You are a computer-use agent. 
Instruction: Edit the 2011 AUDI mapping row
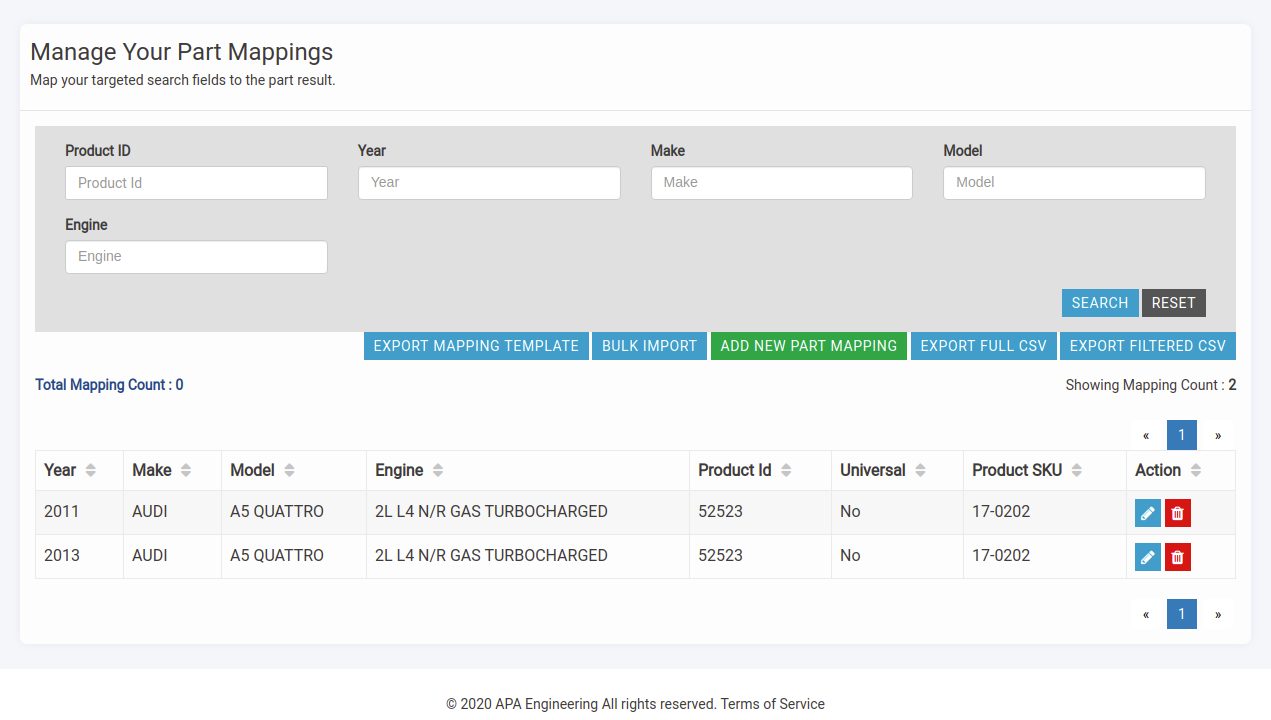1148,513
